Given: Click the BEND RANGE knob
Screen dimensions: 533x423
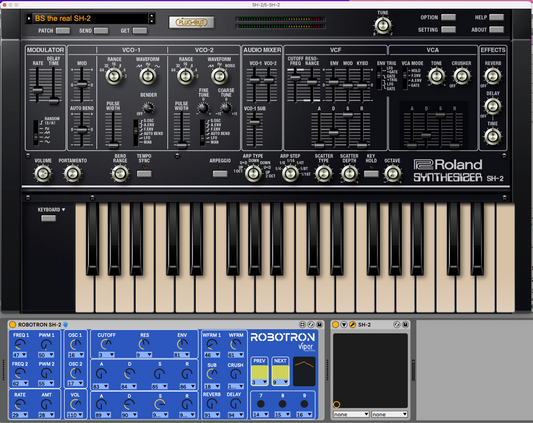Looking at the screenshot, I should (x=120, y=174).
